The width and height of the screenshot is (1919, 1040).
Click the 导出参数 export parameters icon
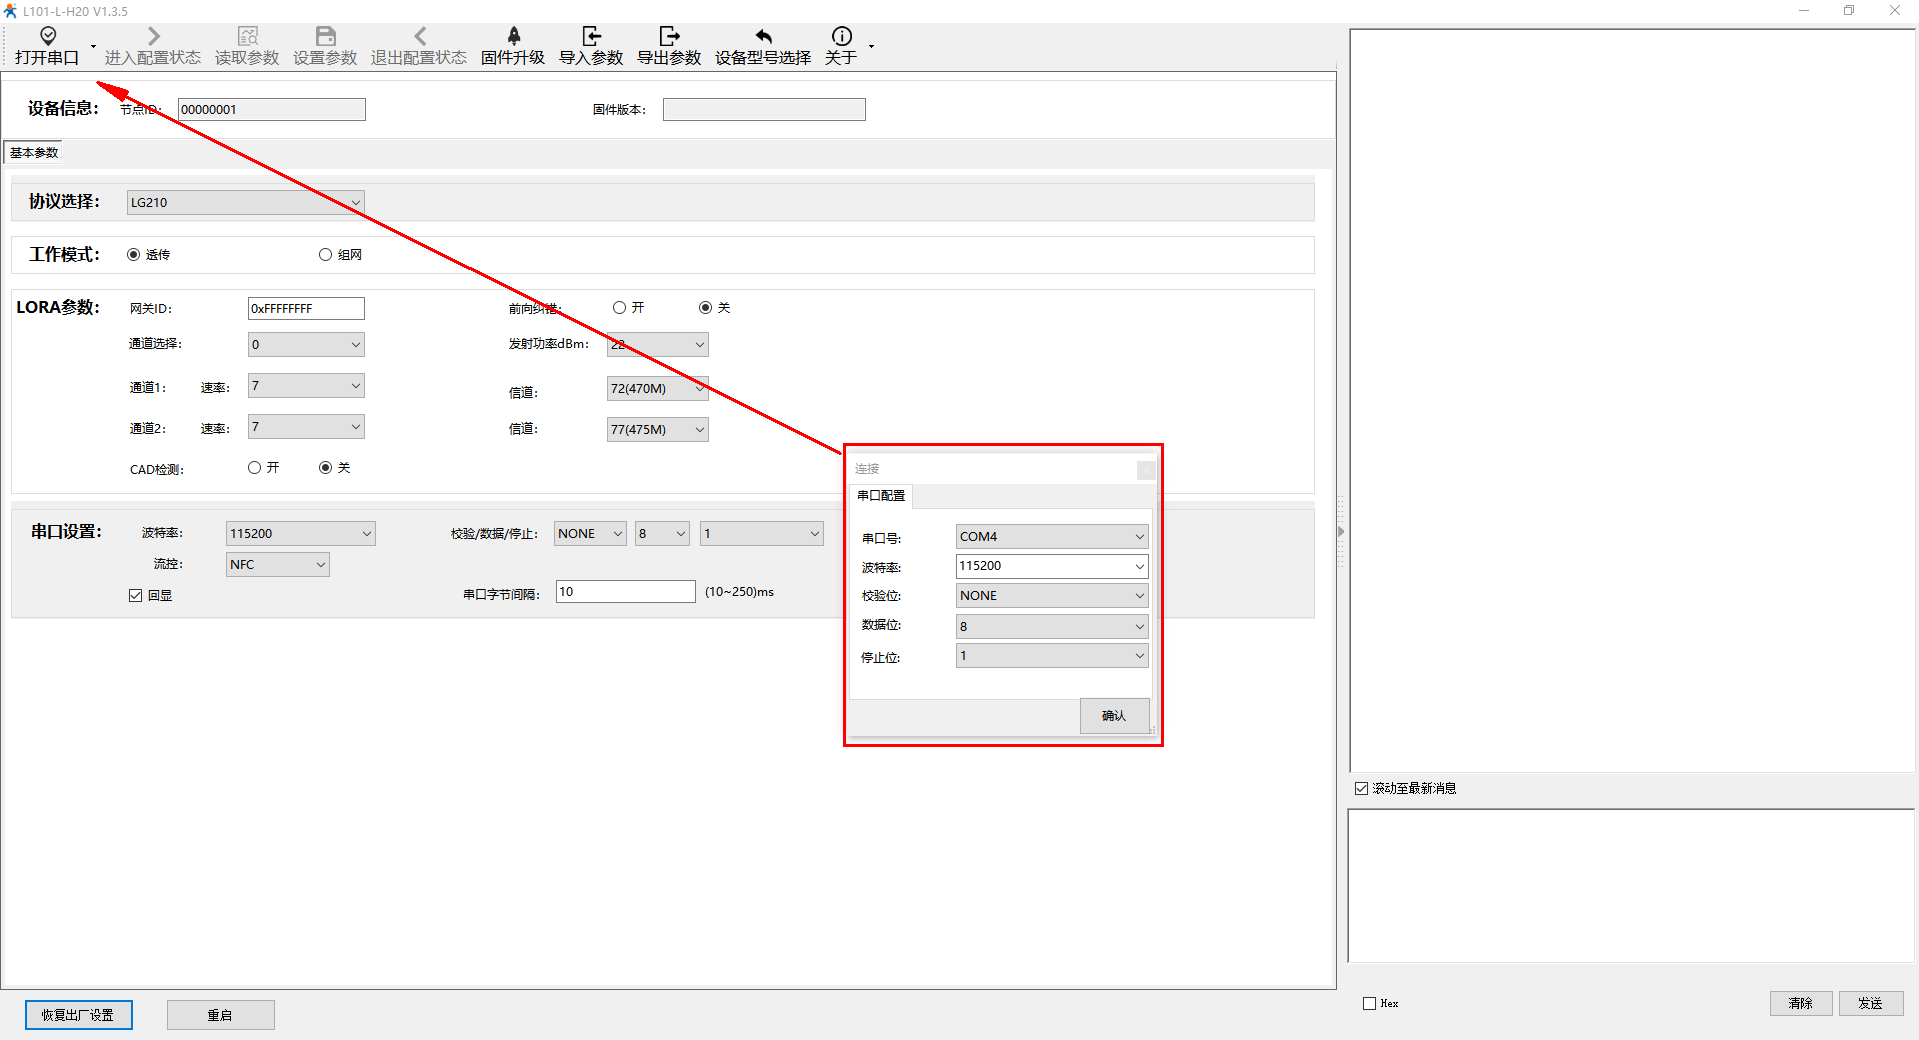(x=669, y=37)
